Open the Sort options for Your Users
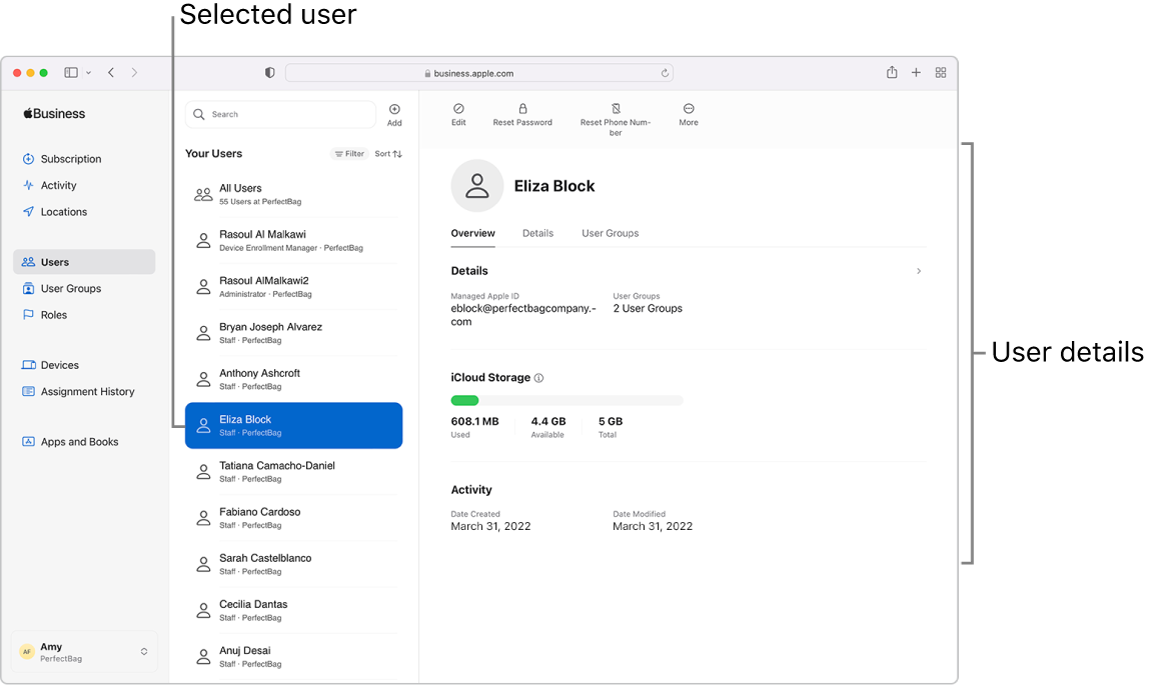Image resolution: width=1152 pixels, height=686 pixels. [387, 153]
